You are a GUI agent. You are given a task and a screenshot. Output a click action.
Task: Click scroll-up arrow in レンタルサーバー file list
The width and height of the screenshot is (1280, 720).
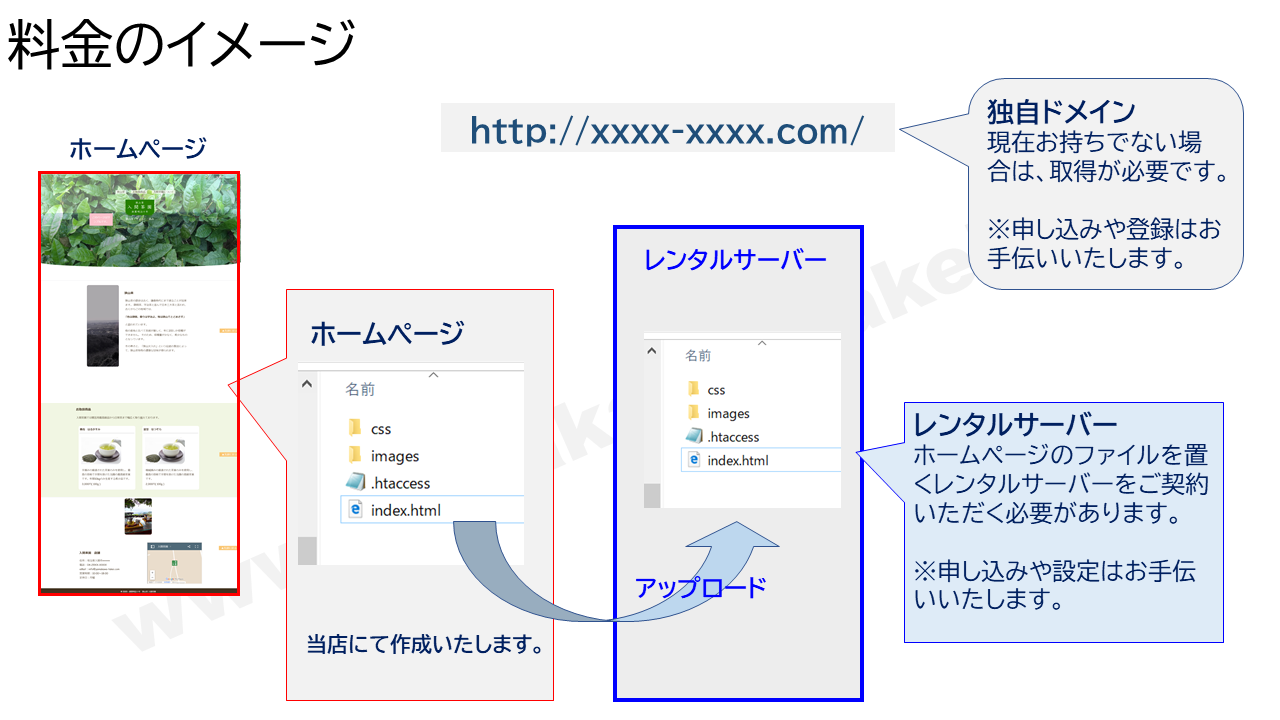coord(652,352)
